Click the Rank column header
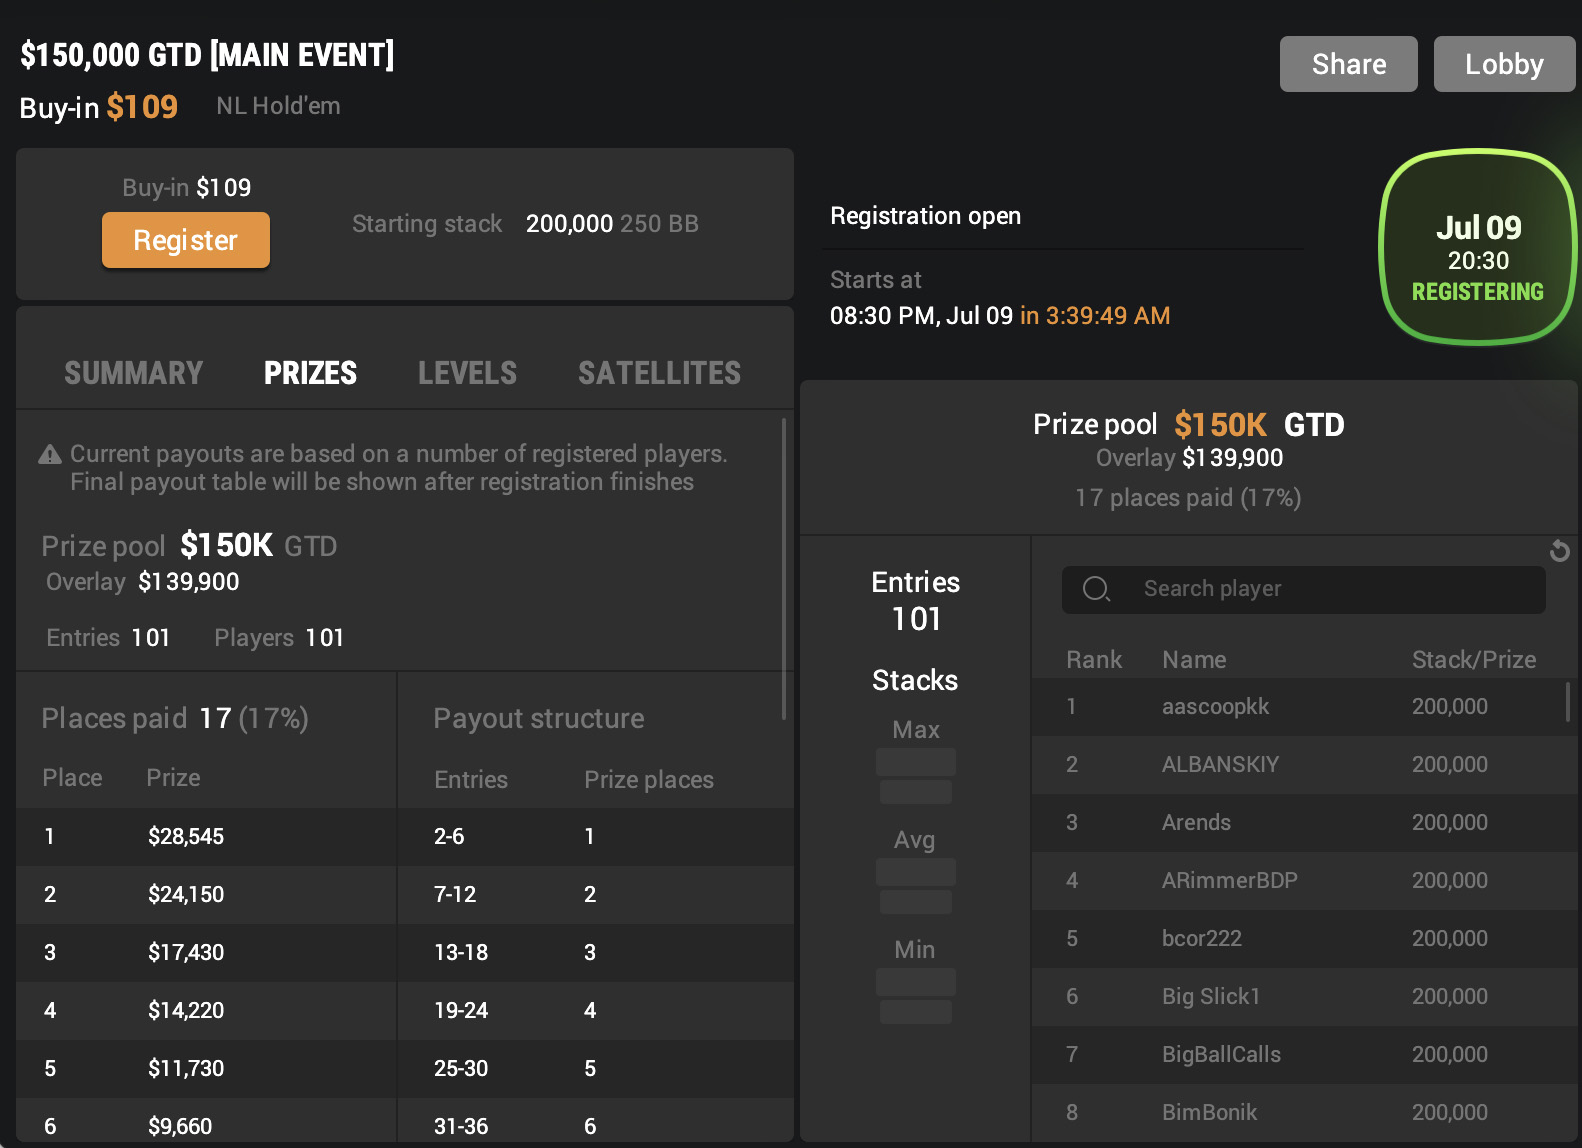The height and width of the screenshot is (1148, 1582). (1093, 660)
